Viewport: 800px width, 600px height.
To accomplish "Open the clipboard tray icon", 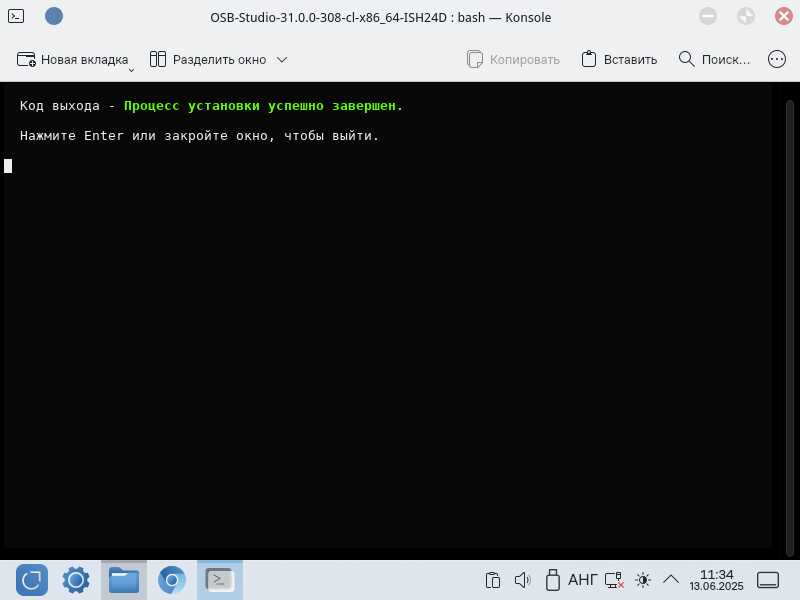I will pyautogui.click(x=492, y=580).
